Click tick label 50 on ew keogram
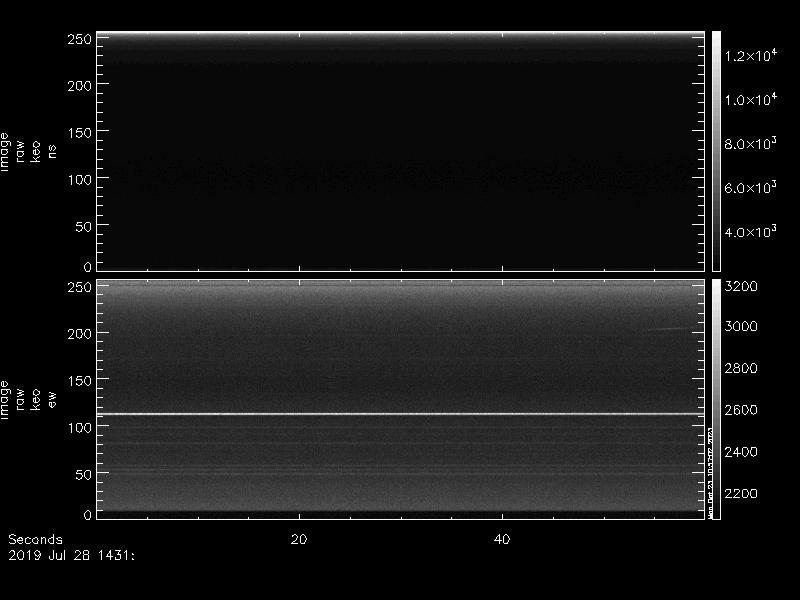The width and height of the screenshot is (800, 600). 84,474
